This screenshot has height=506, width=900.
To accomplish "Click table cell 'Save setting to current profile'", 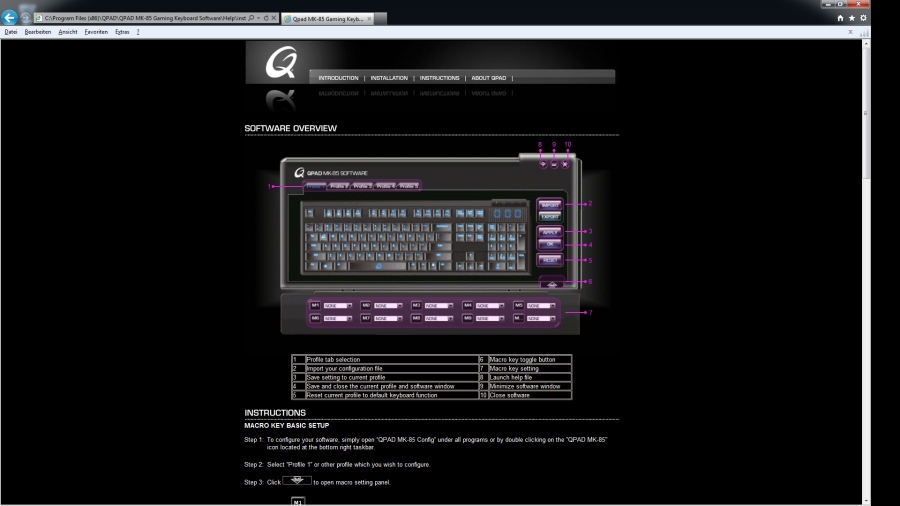I will point(391,377).
